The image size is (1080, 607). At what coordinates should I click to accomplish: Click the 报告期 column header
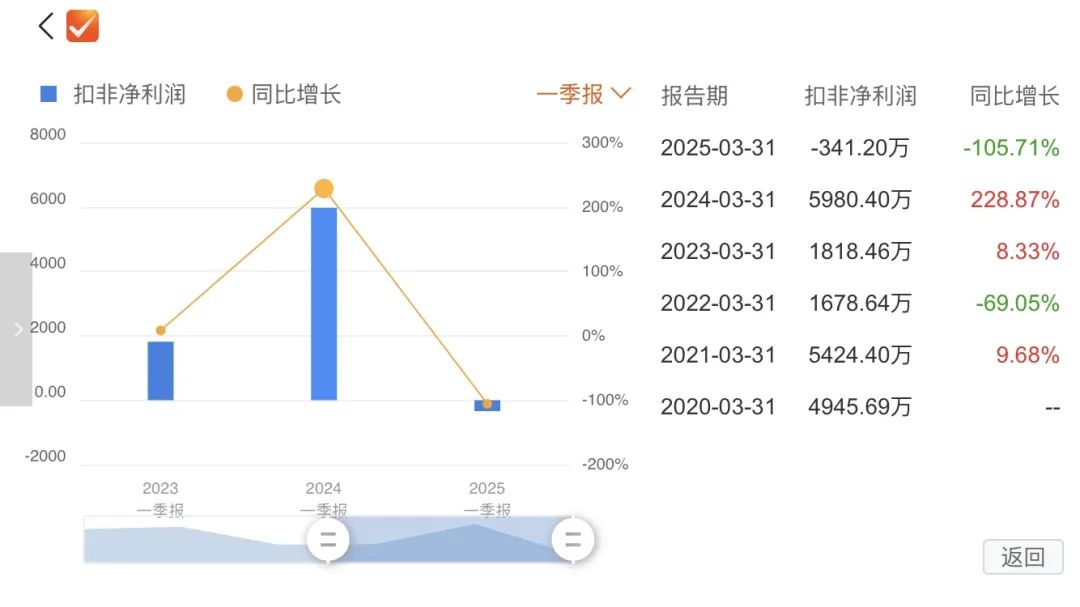[694, 96]
